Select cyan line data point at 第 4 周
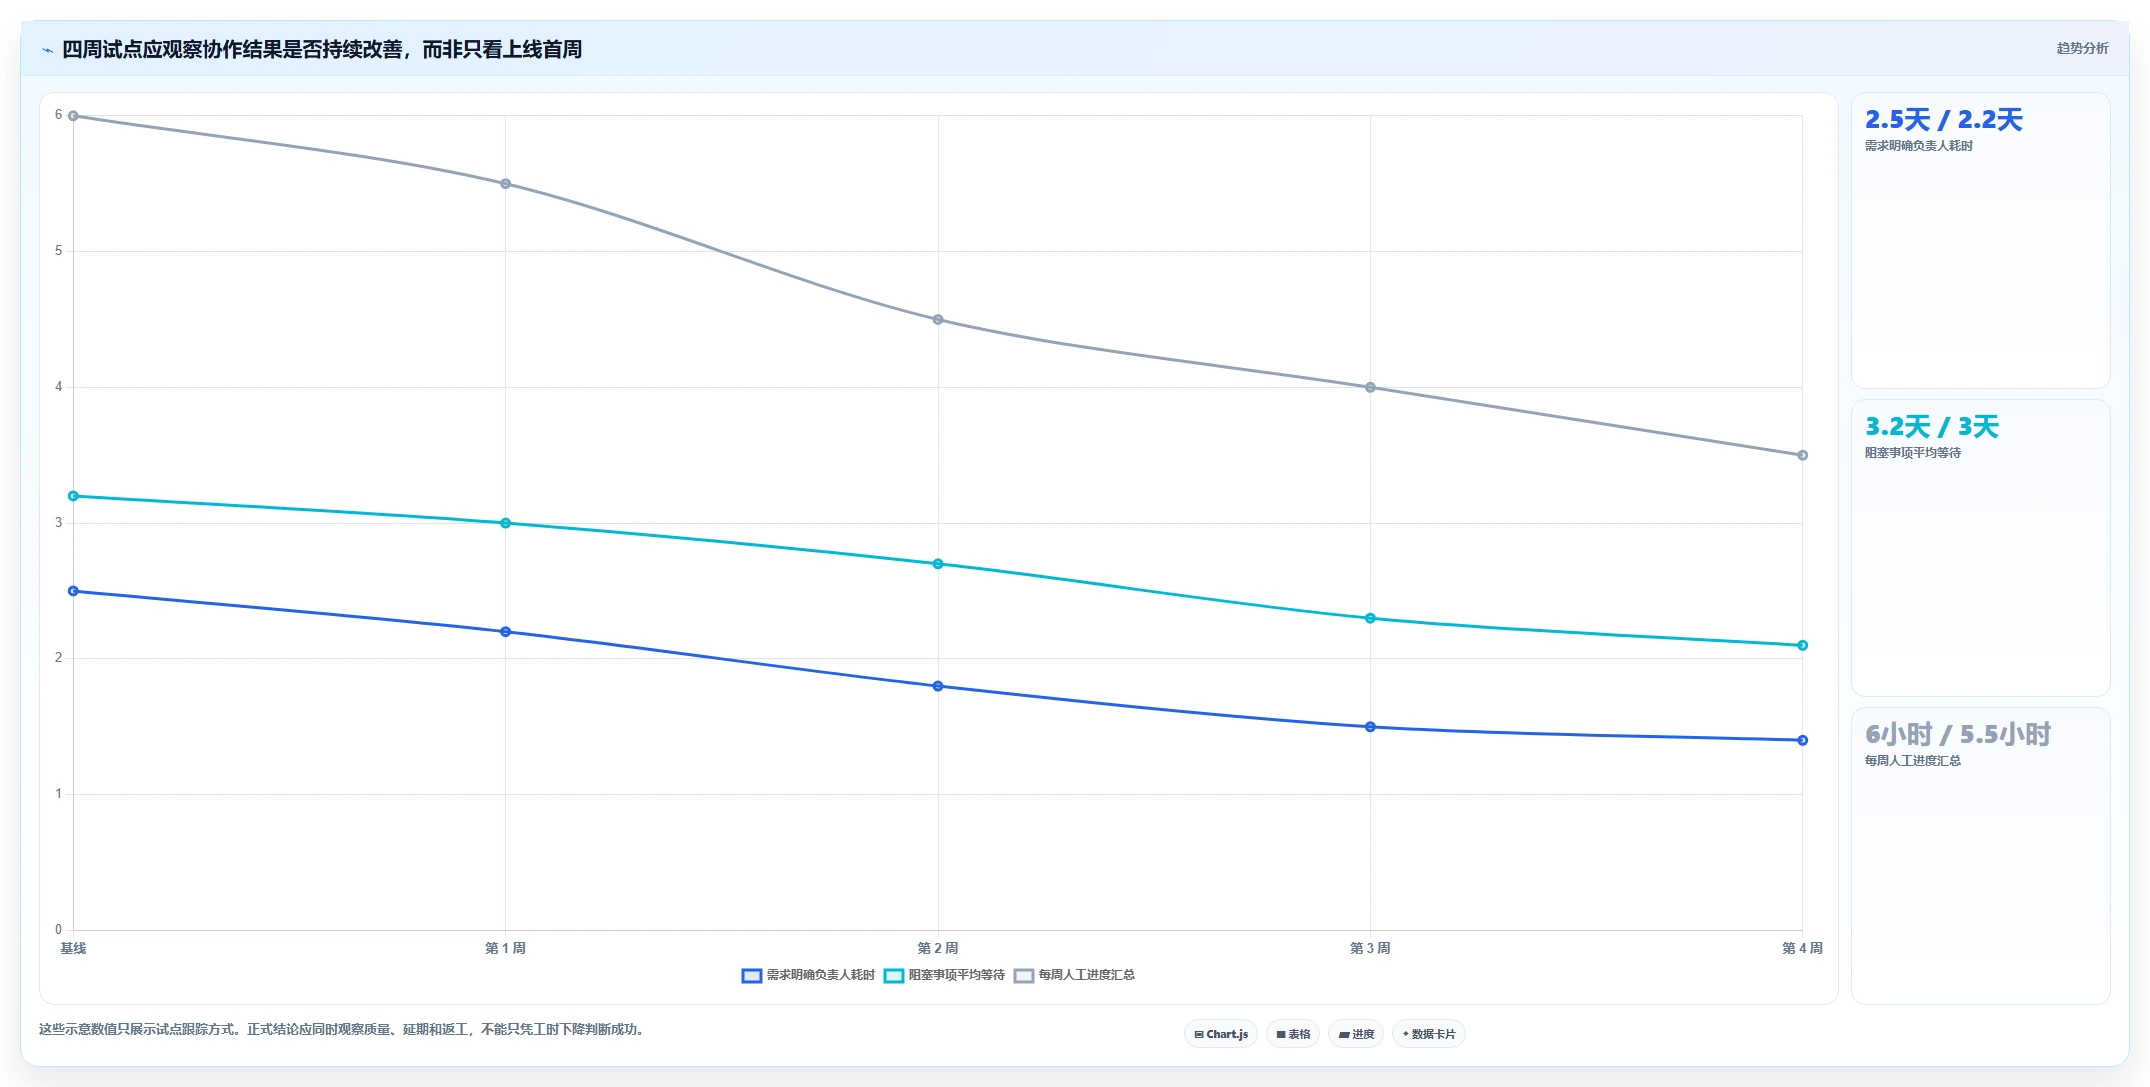The image size is (2150, 1087). 1802,645
